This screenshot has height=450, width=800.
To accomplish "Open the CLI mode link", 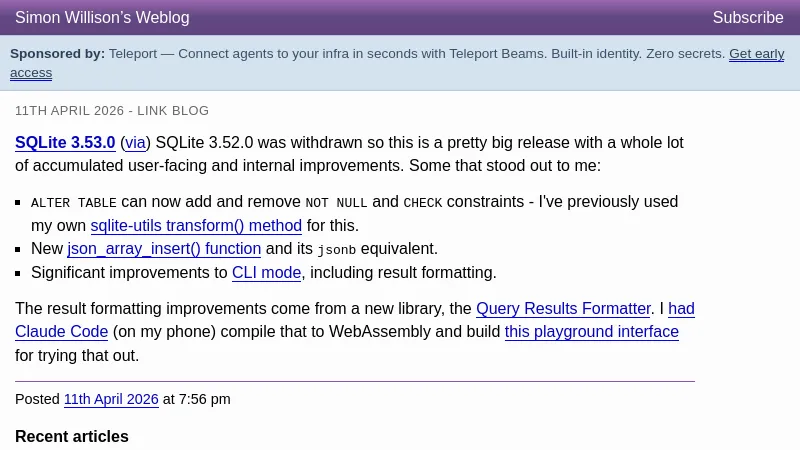I will [x=266, y=273].
